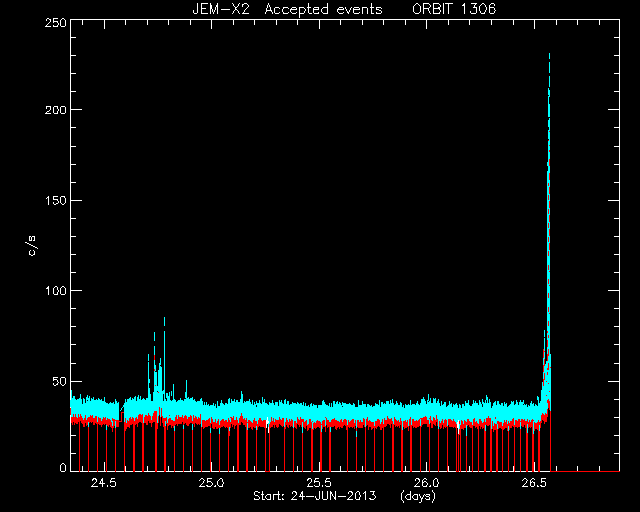Click the 24.5 x-axis tick label
The image size is (640, 512).
coord(104,483)
